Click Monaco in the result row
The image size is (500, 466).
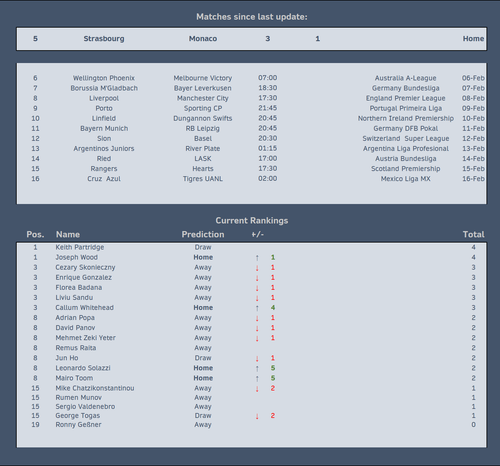(203, 39)
